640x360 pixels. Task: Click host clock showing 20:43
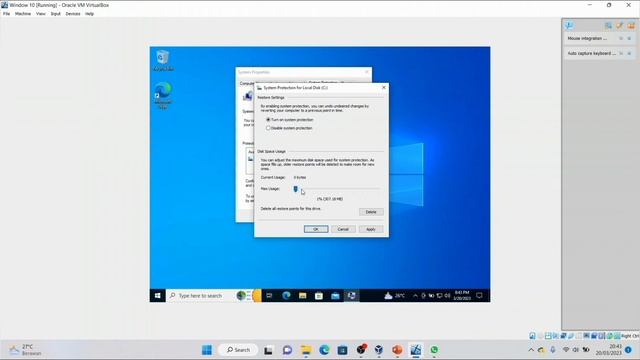click(608, 350)
